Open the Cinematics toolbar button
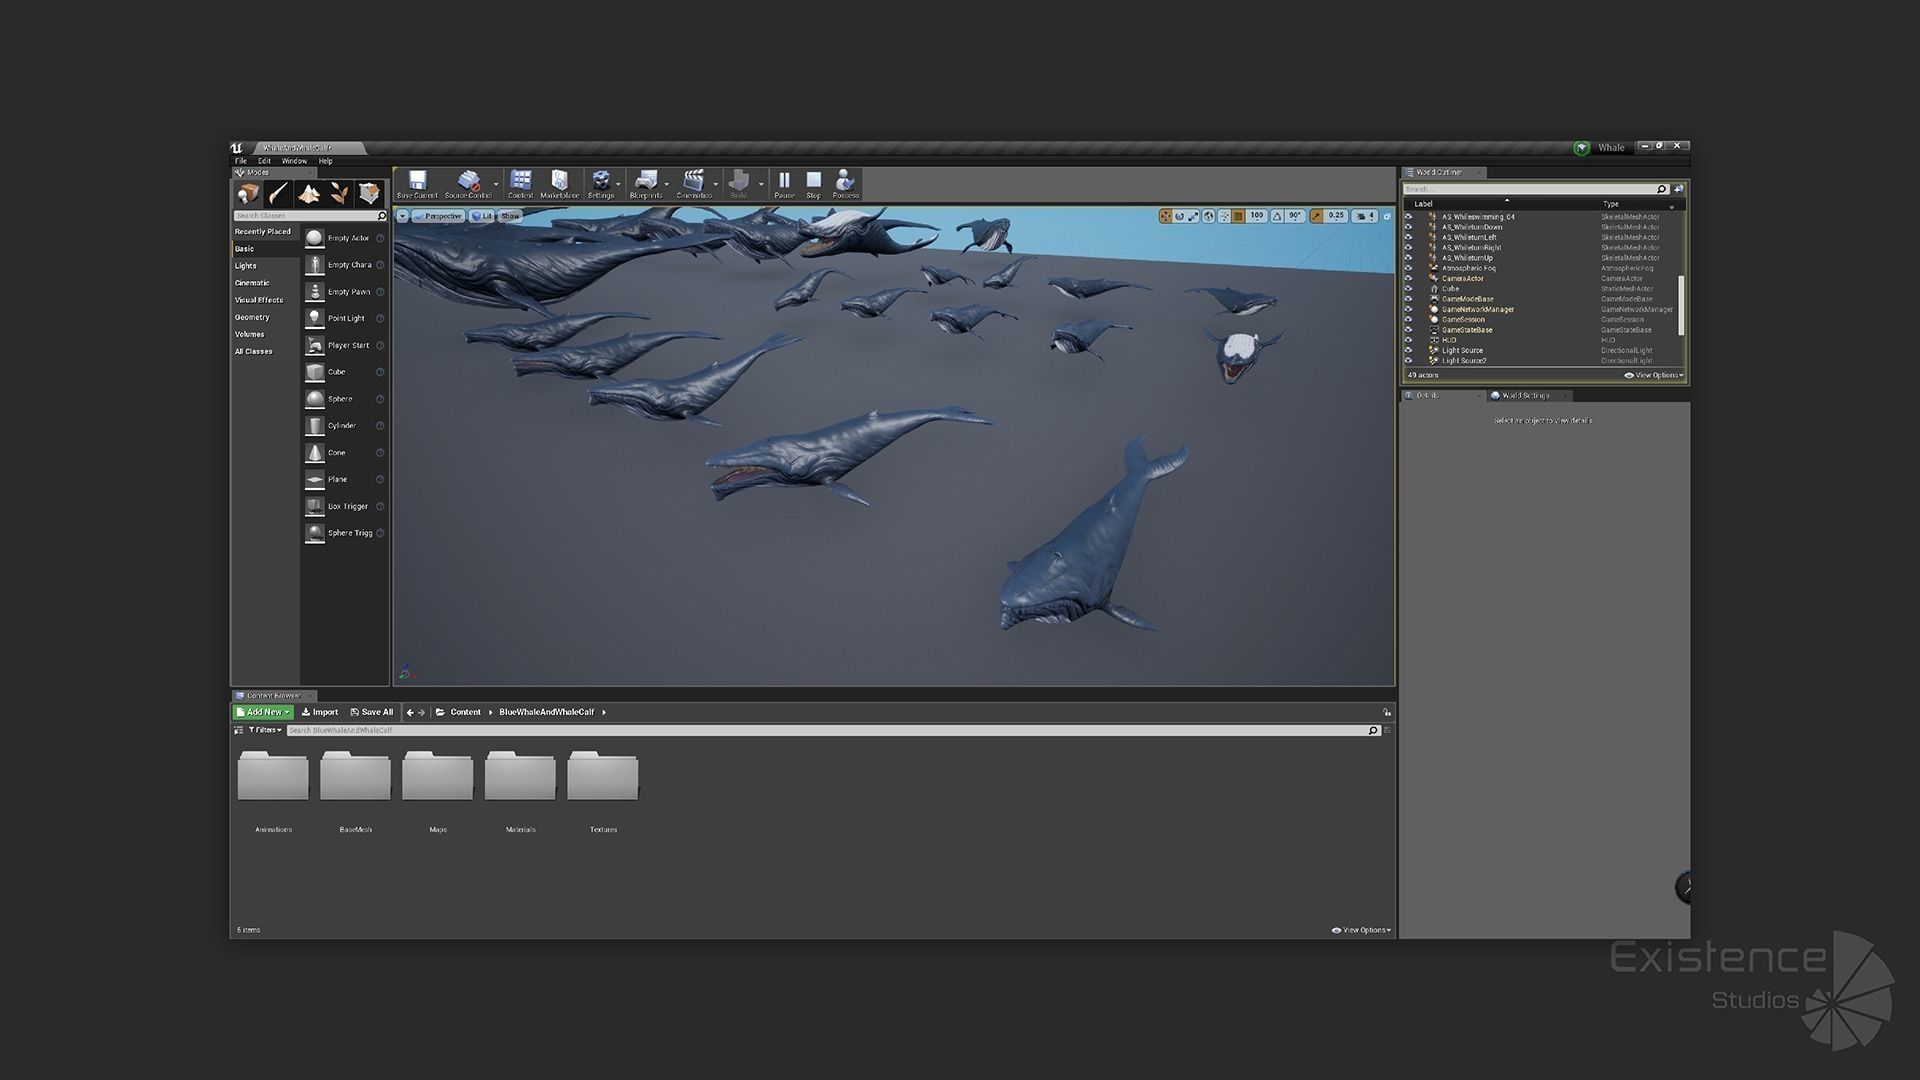Image resolution: width=1920 pixels, height=1080 pixels. [694, 184]
